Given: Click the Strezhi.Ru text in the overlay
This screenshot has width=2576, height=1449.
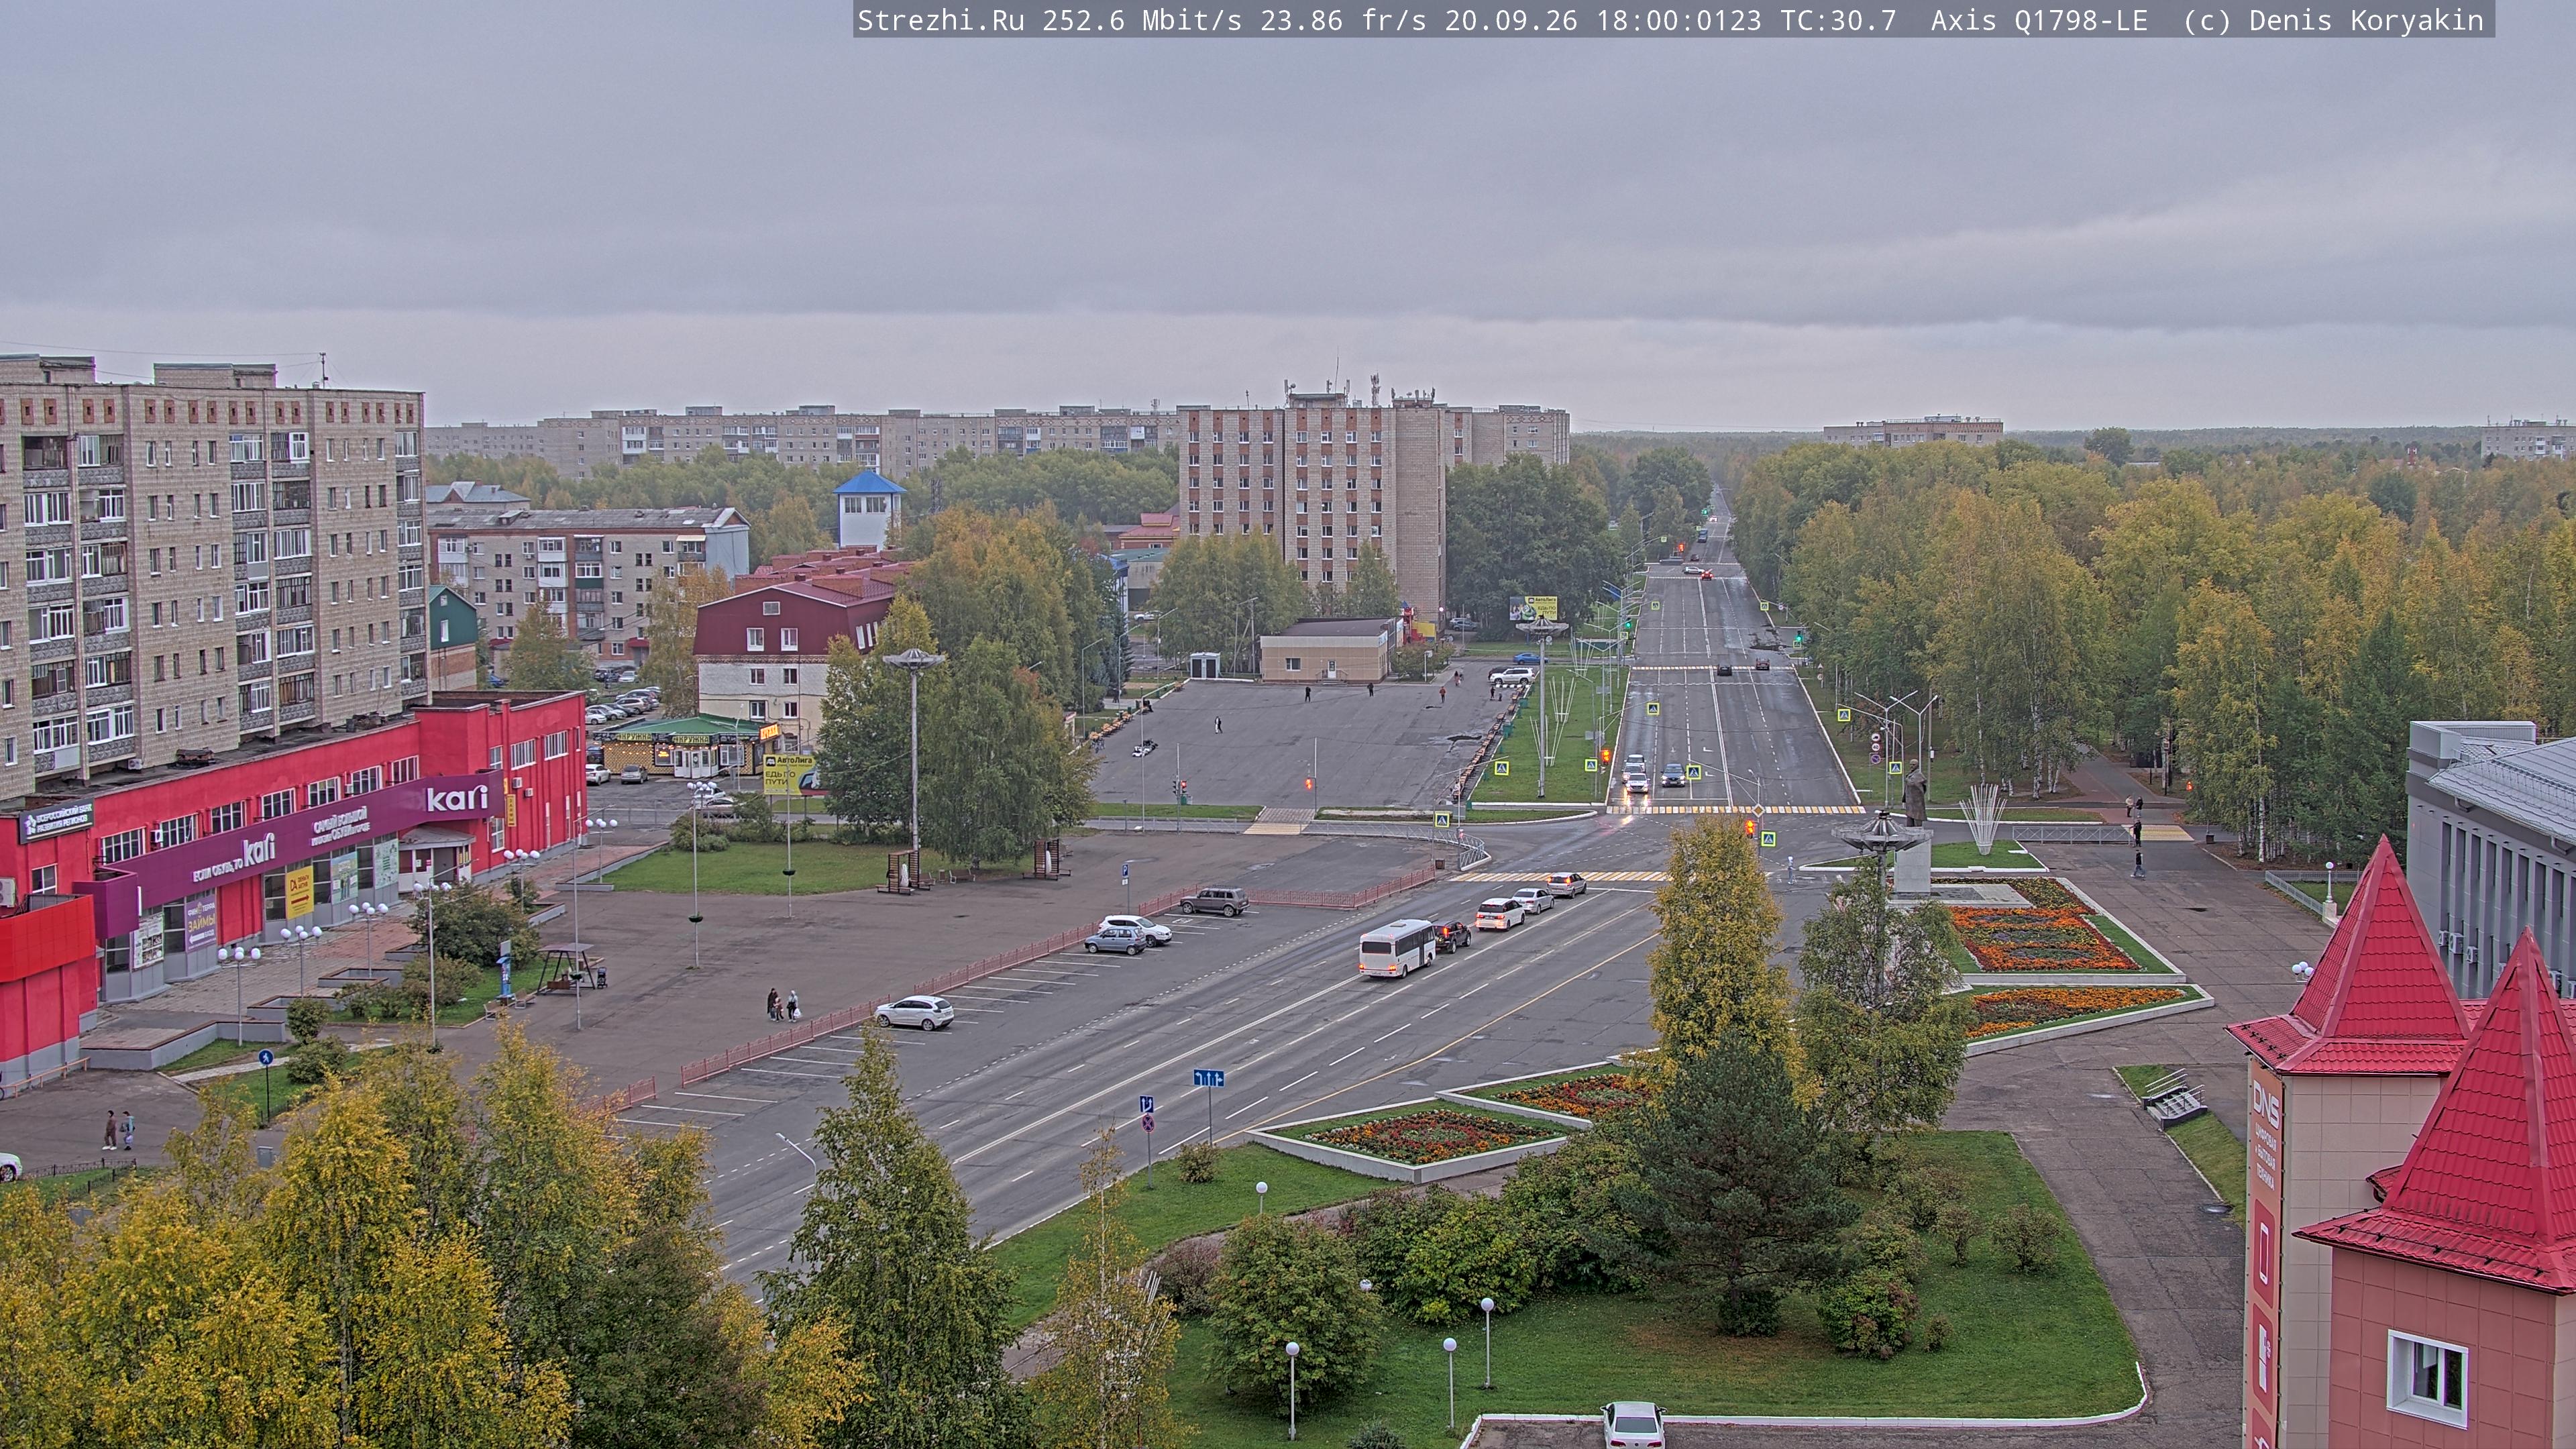Looking at the screenshot, I should click(940, 20).
